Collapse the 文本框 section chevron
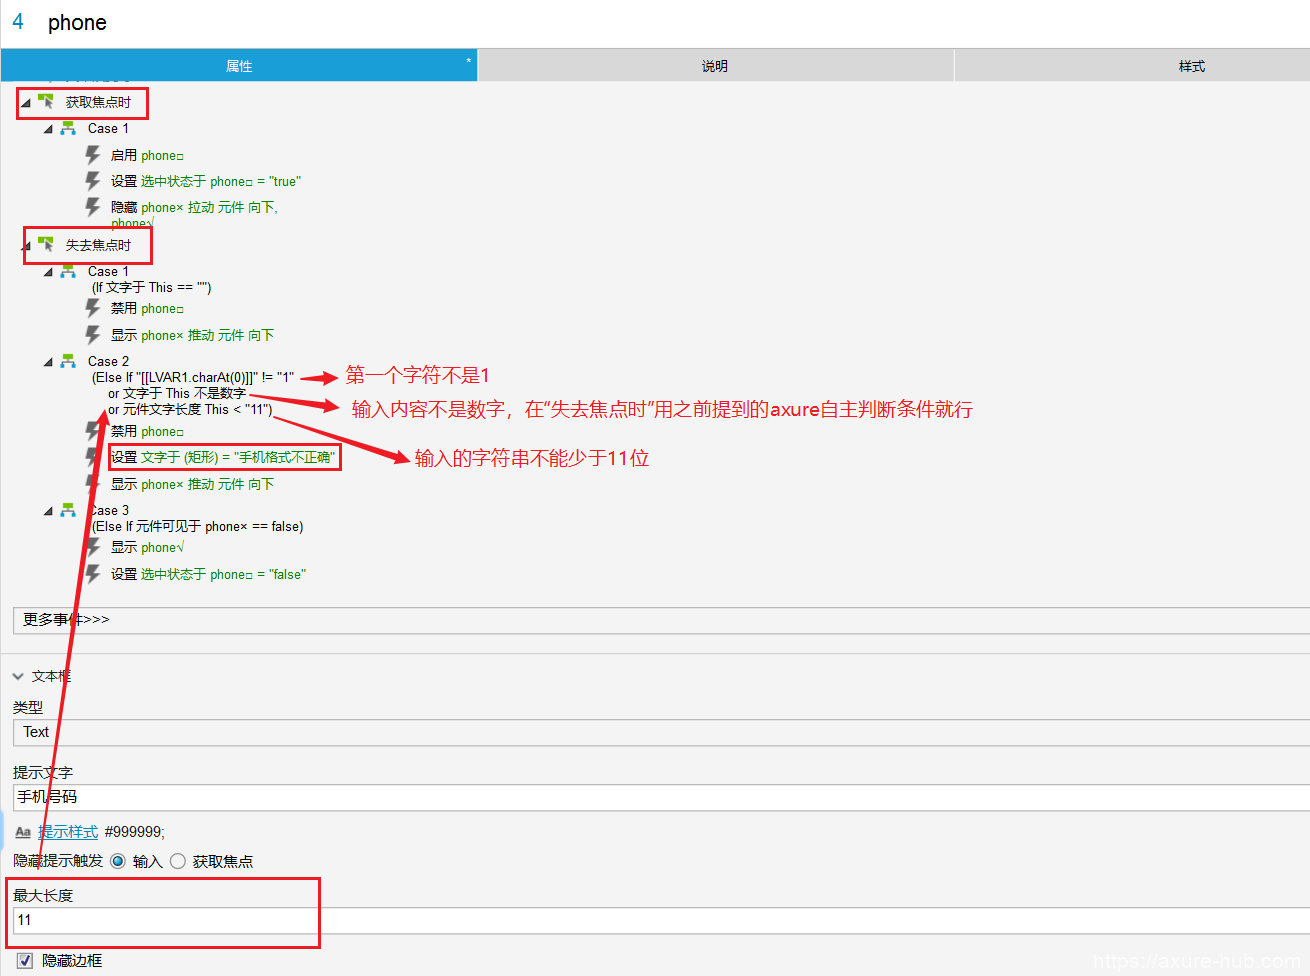 pos(18,676)
